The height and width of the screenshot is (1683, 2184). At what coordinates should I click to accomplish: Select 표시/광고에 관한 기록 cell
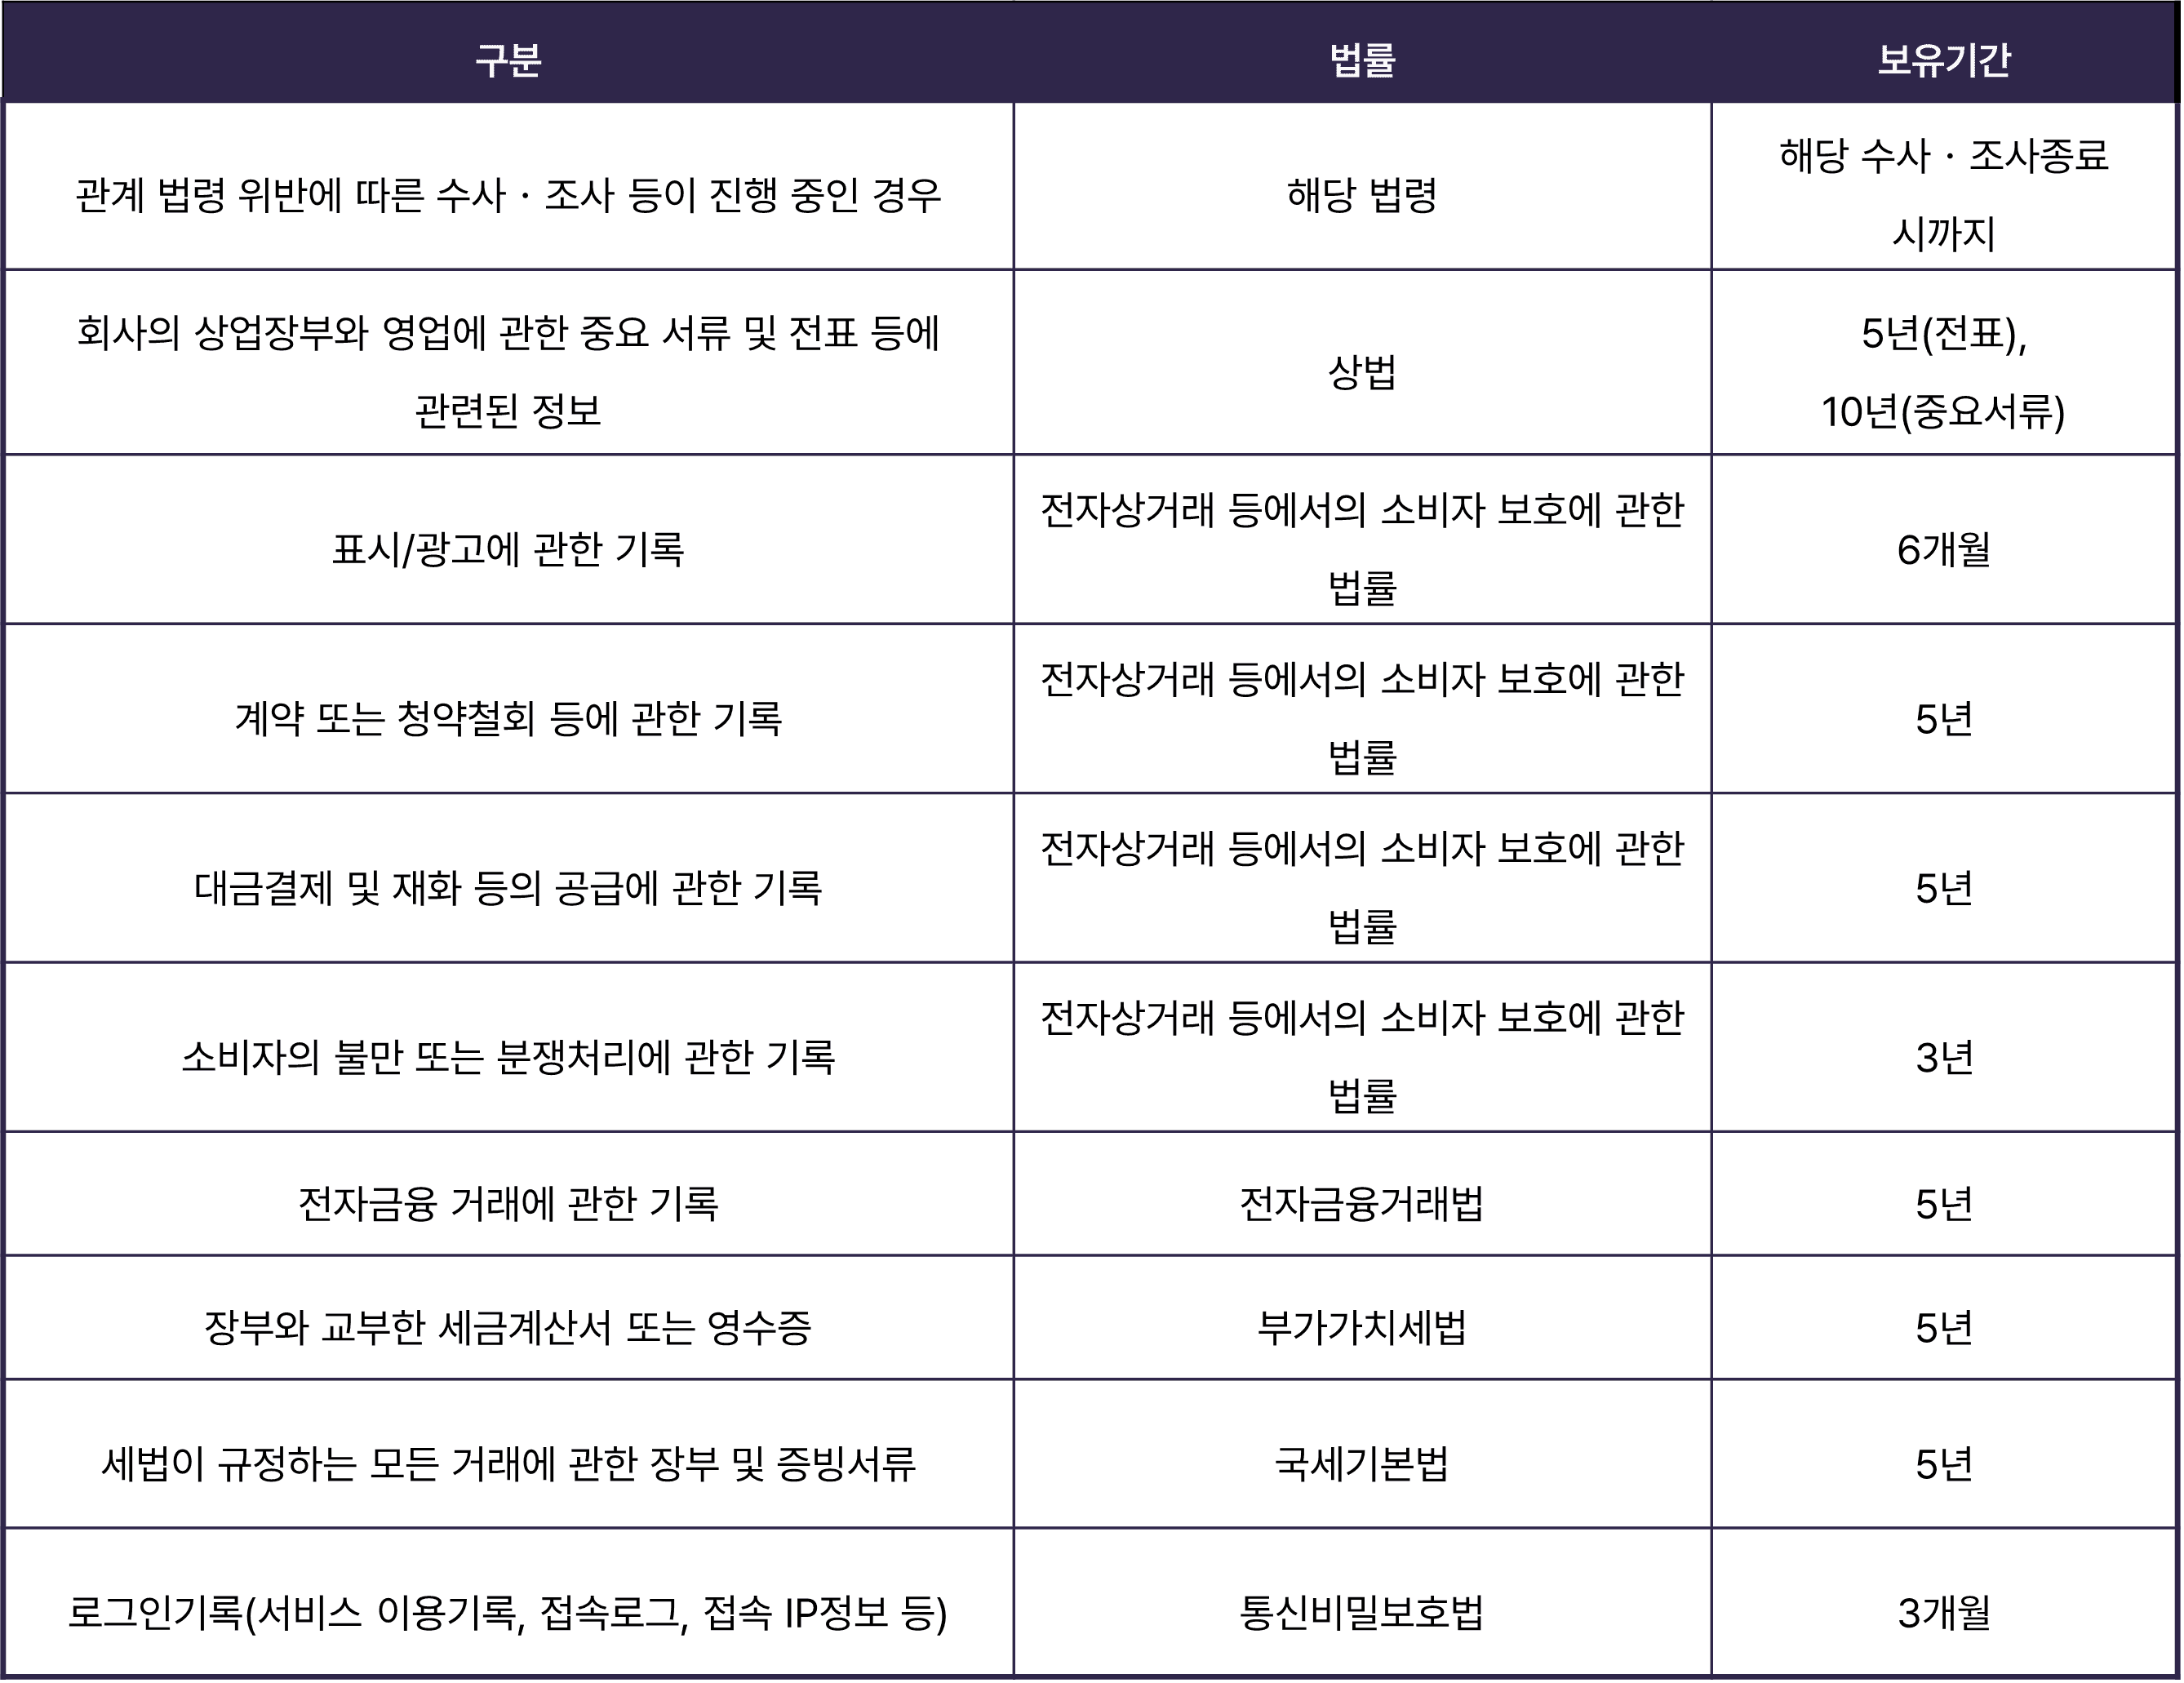coord(508,549)
